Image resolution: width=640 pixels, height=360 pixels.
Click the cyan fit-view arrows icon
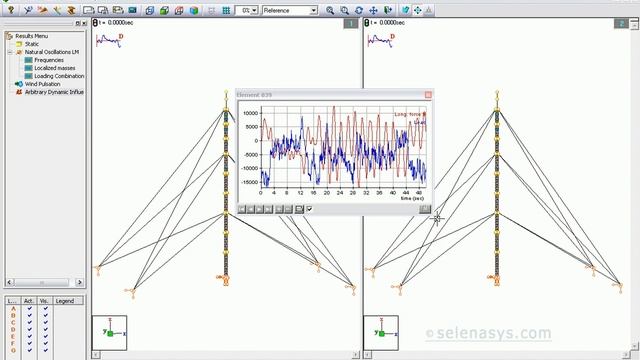tap(418, 10)
